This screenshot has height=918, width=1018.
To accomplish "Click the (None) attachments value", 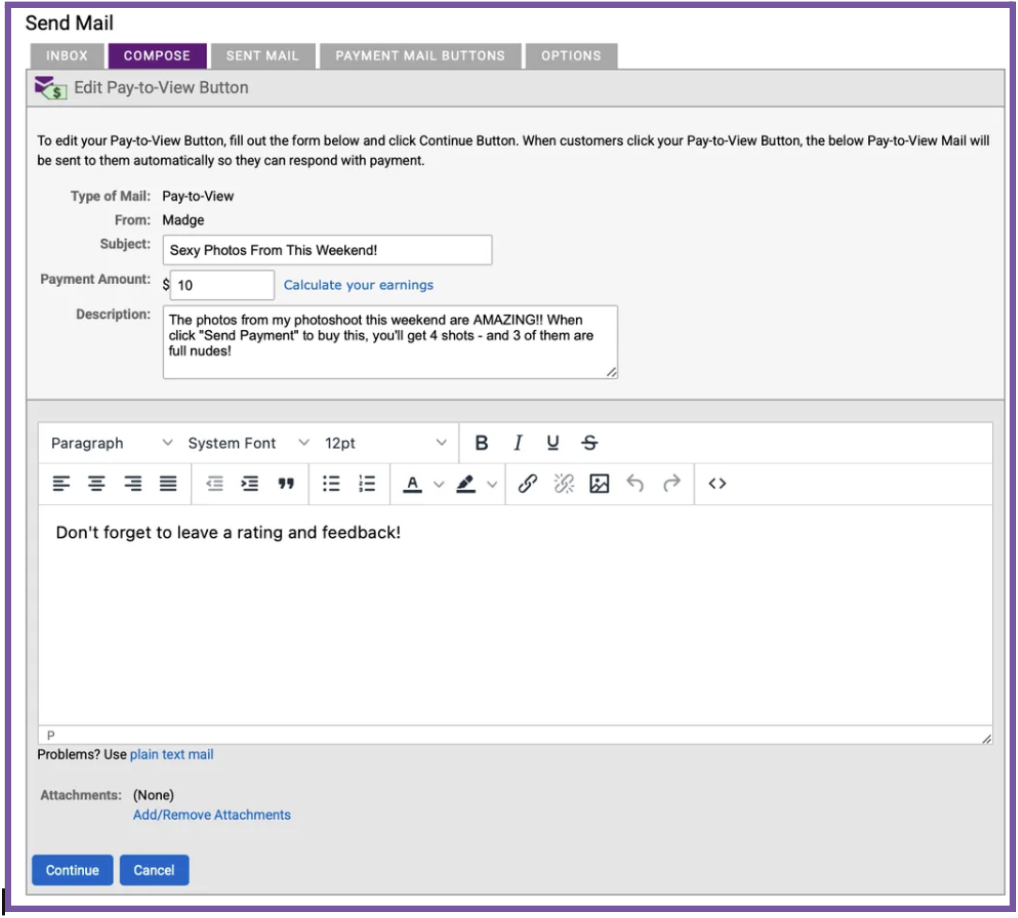I will [x=153, y=795].
